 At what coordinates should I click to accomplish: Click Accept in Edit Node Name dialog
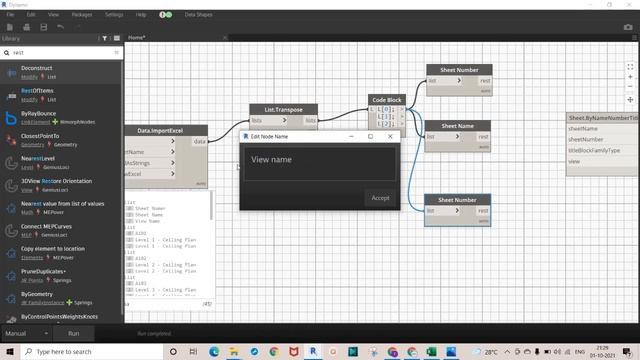(380, 198)
